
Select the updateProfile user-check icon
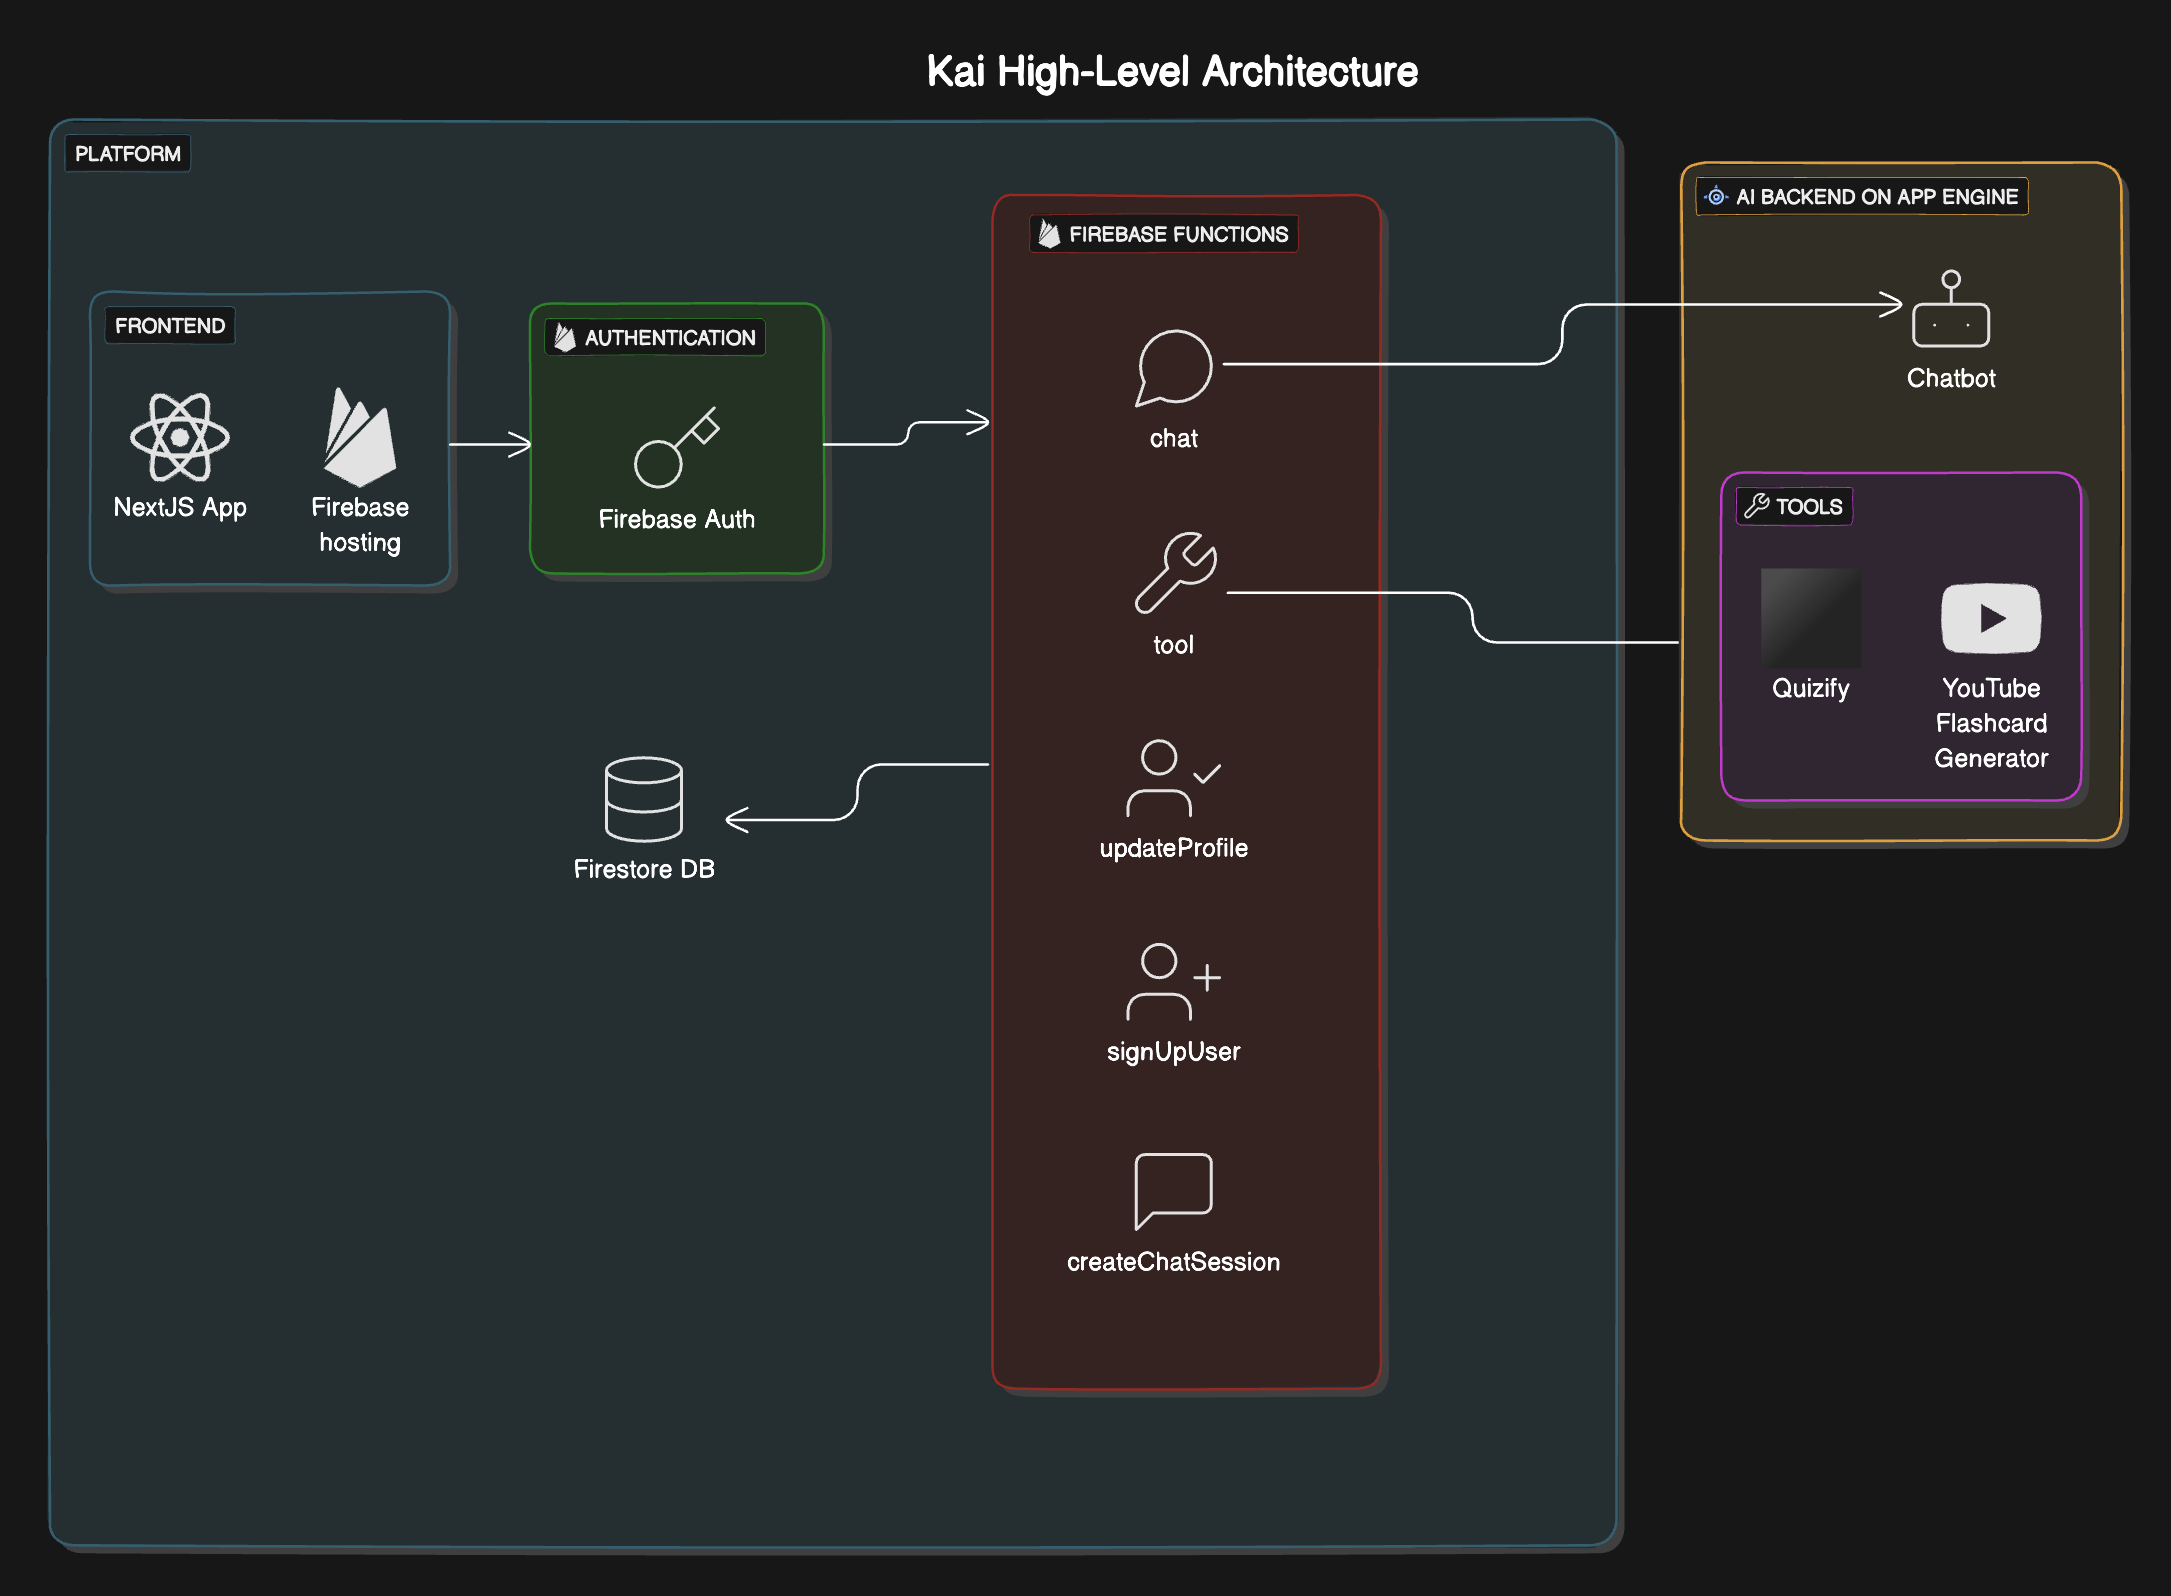1172,779
